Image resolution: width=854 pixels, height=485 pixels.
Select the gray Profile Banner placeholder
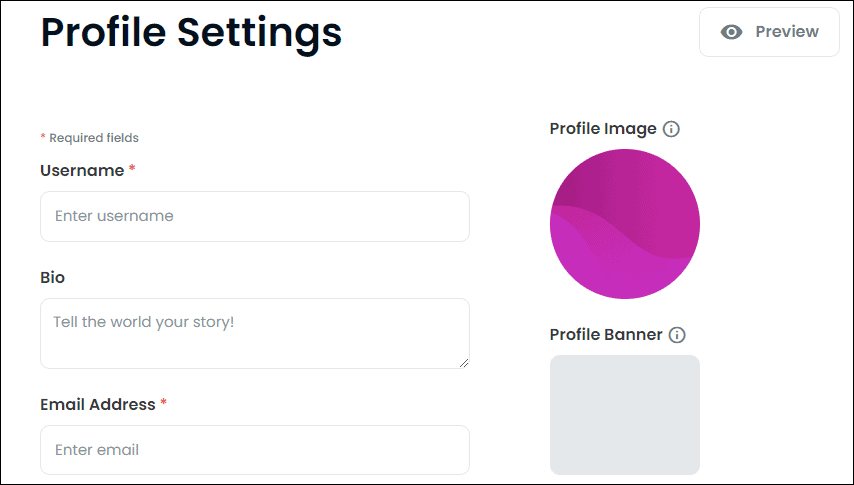coord(625,414)
